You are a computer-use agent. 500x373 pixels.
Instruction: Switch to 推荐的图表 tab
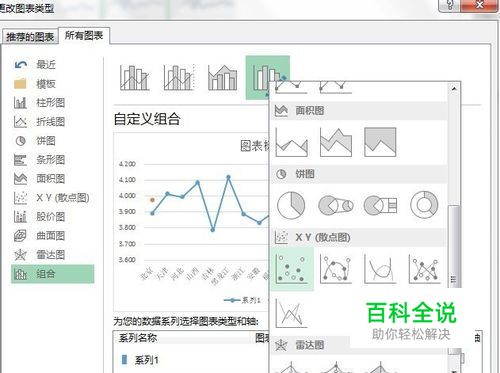coord(30,37)
